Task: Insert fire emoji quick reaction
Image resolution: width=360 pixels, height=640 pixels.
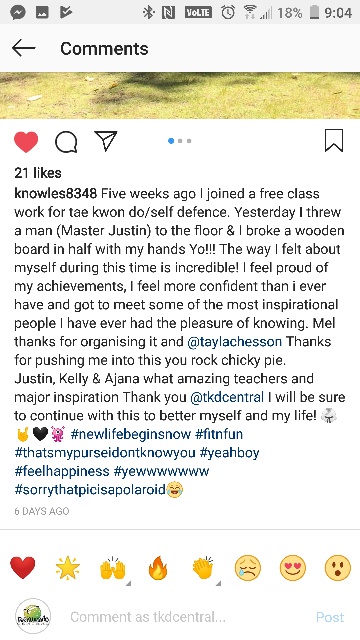Action: (158, 568)
